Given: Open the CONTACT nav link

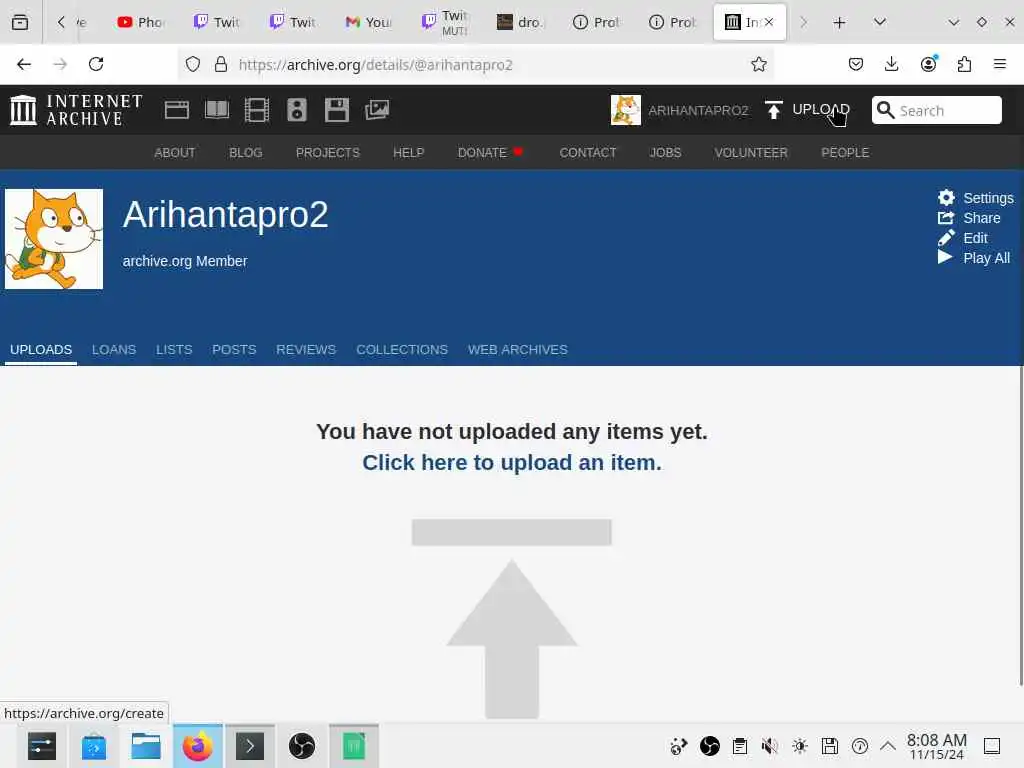Looking at the screenshot, I should 588,153.
